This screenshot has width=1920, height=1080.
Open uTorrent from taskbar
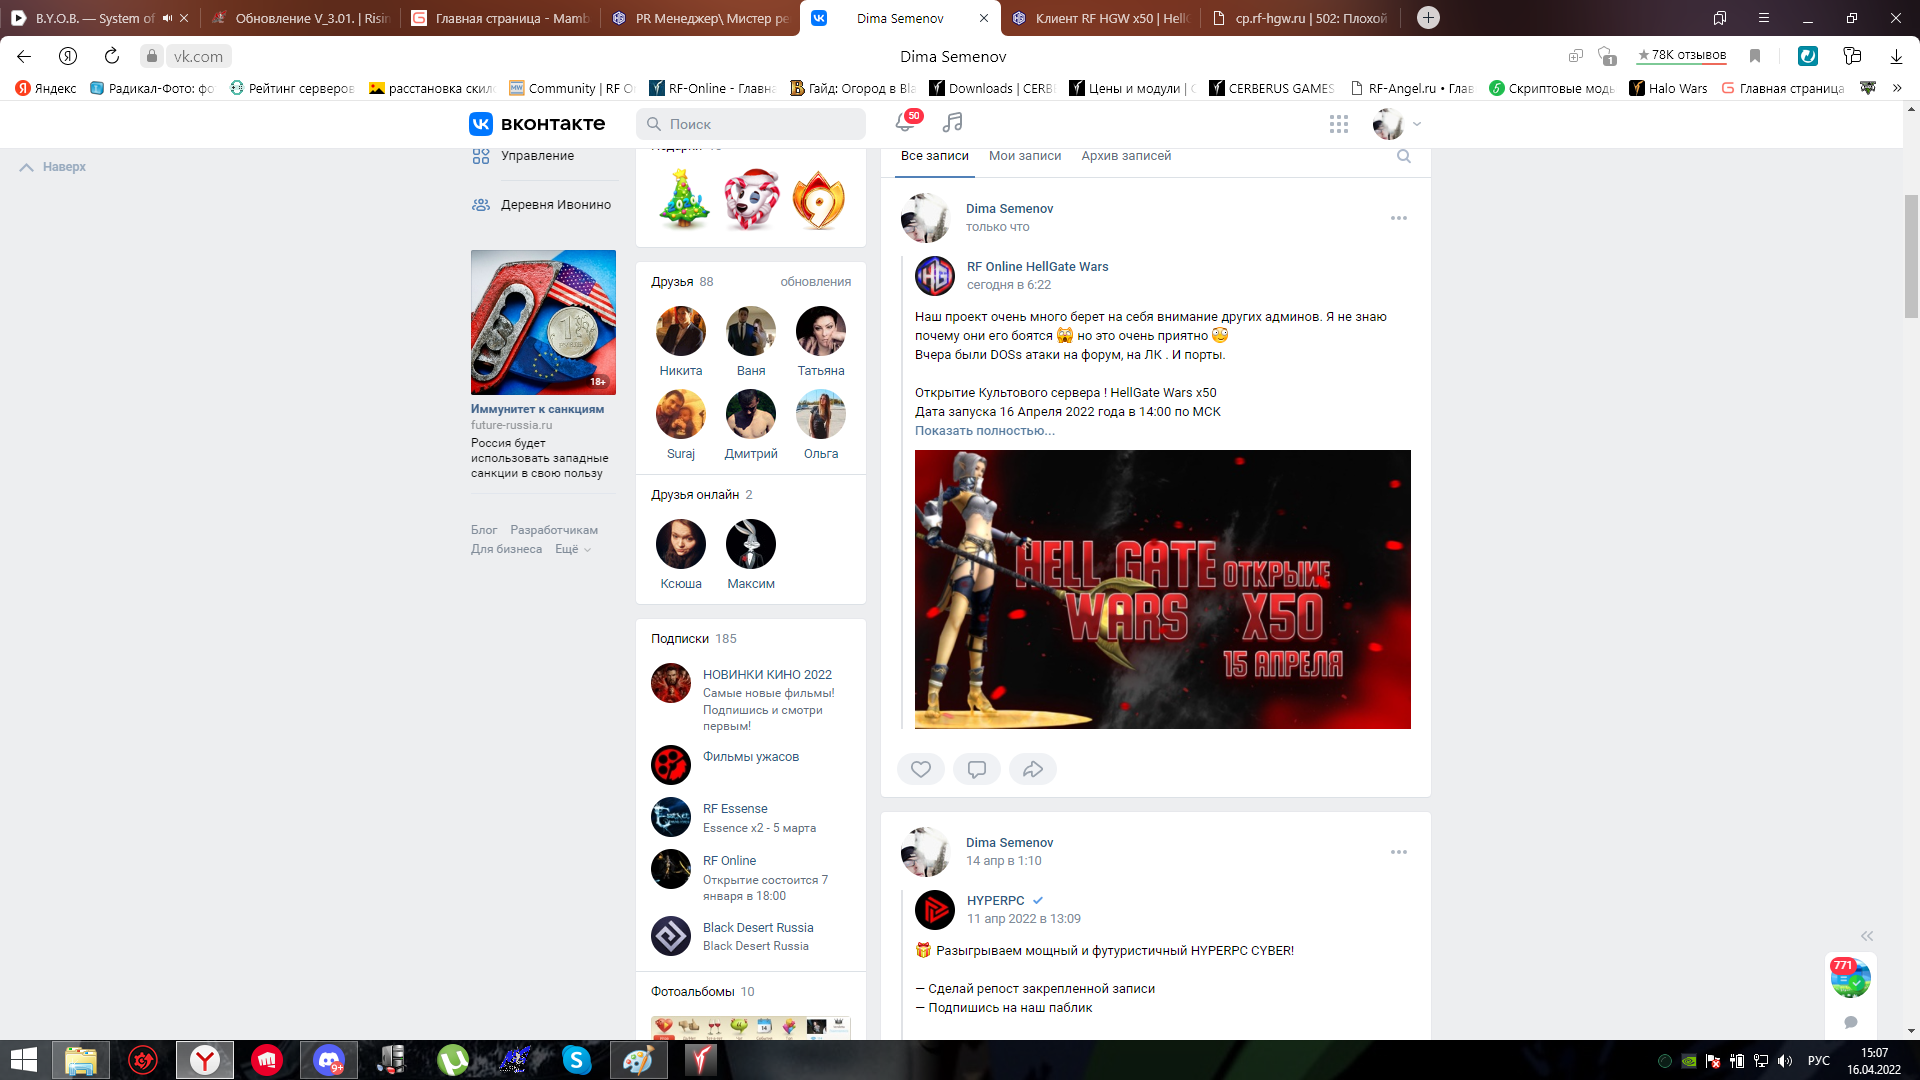point(453,1060)
